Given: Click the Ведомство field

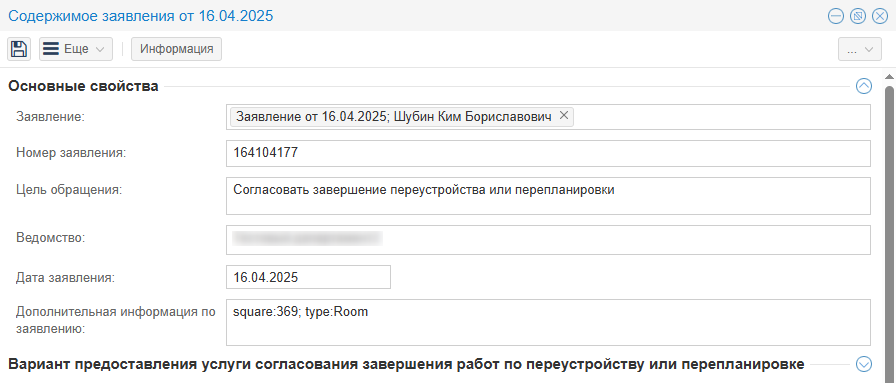Looking at the screenshot, I should click(548, 240).
